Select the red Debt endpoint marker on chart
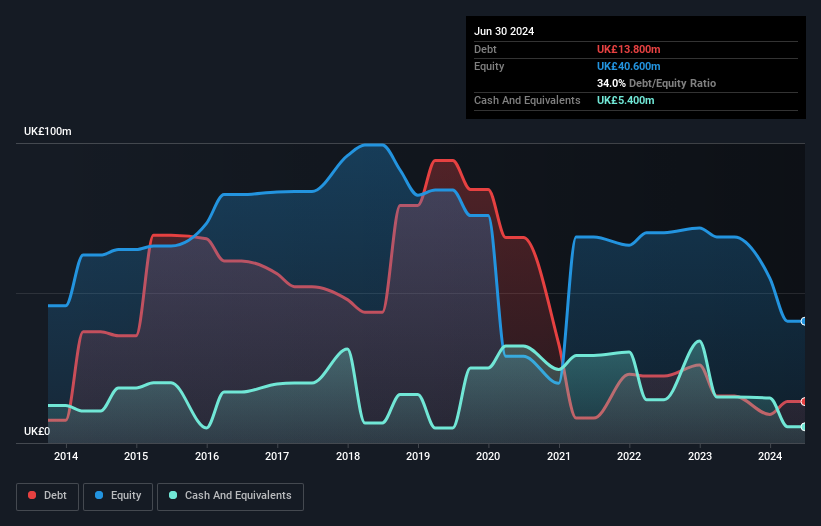Viewport: 821px width, 526px height. 804,401
